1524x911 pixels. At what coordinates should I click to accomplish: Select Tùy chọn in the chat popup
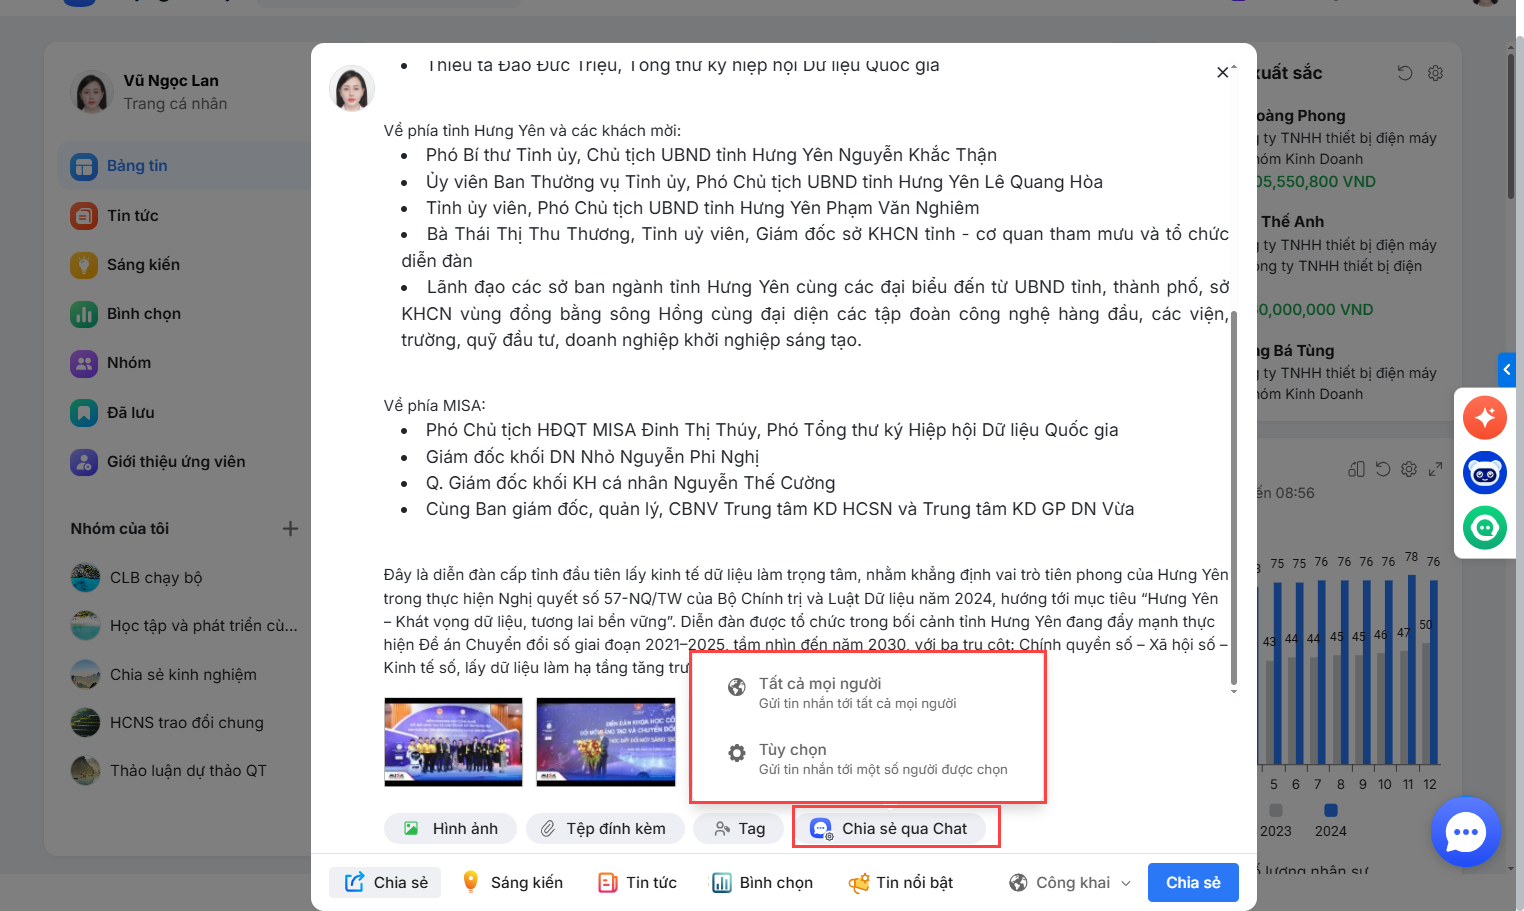[x=867, y=758]
